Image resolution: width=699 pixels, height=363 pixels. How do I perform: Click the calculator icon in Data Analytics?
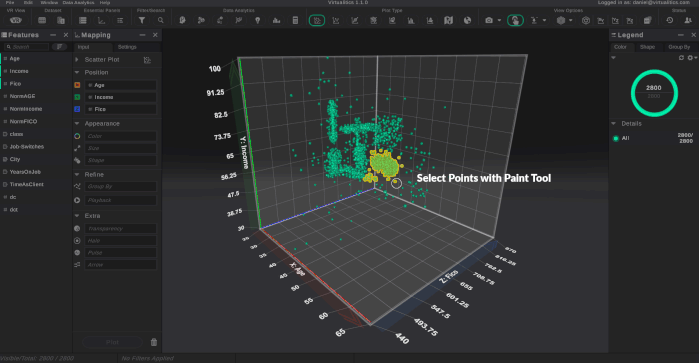pos(295,20)
